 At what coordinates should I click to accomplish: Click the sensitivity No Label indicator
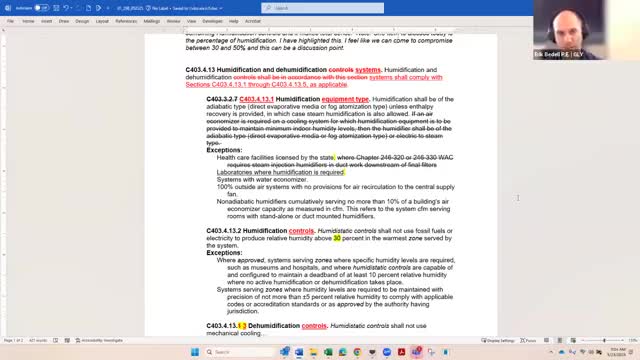point(158,8)
